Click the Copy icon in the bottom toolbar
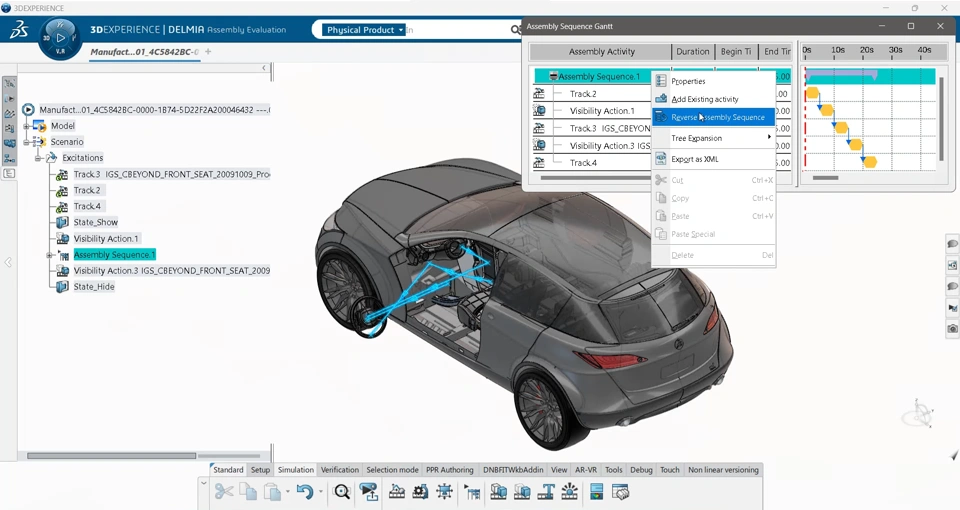 (x=248, y=491)
